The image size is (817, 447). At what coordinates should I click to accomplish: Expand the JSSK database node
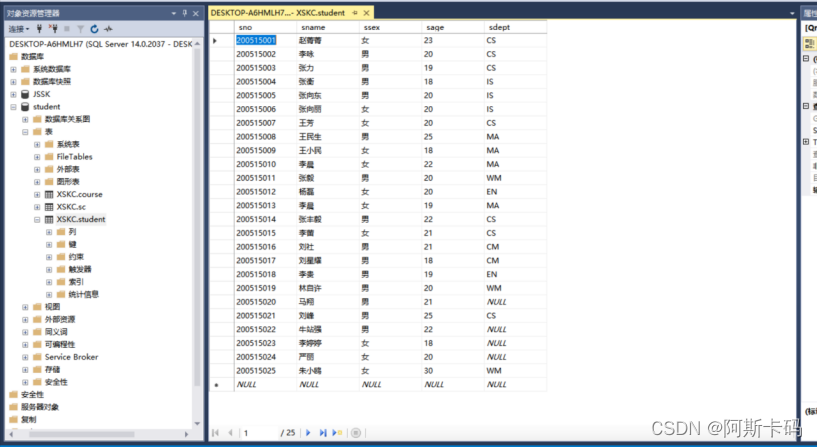click(x=14, y=94)
